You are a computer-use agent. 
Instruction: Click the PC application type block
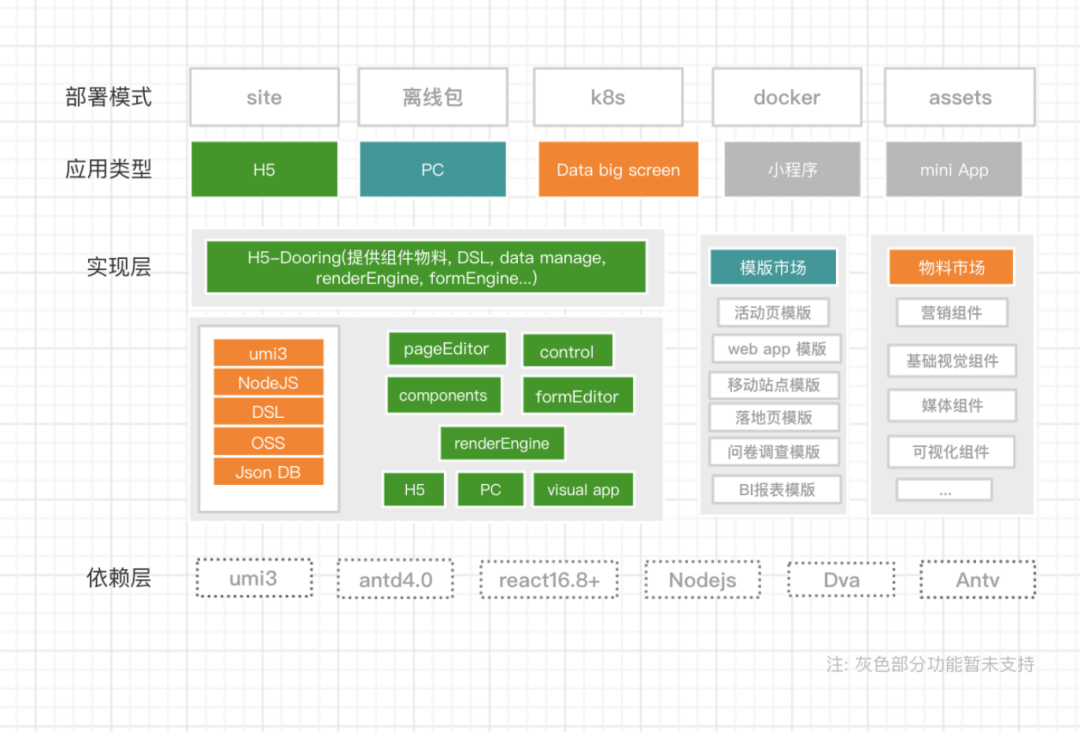click(x=432, y=169)
